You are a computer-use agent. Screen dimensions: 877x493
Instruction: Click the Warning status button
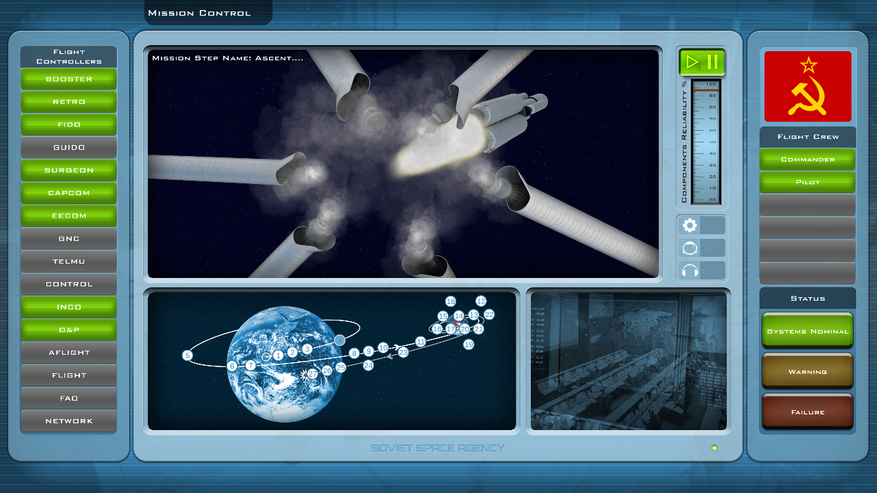pyautogui.click(x=807, y=371)
